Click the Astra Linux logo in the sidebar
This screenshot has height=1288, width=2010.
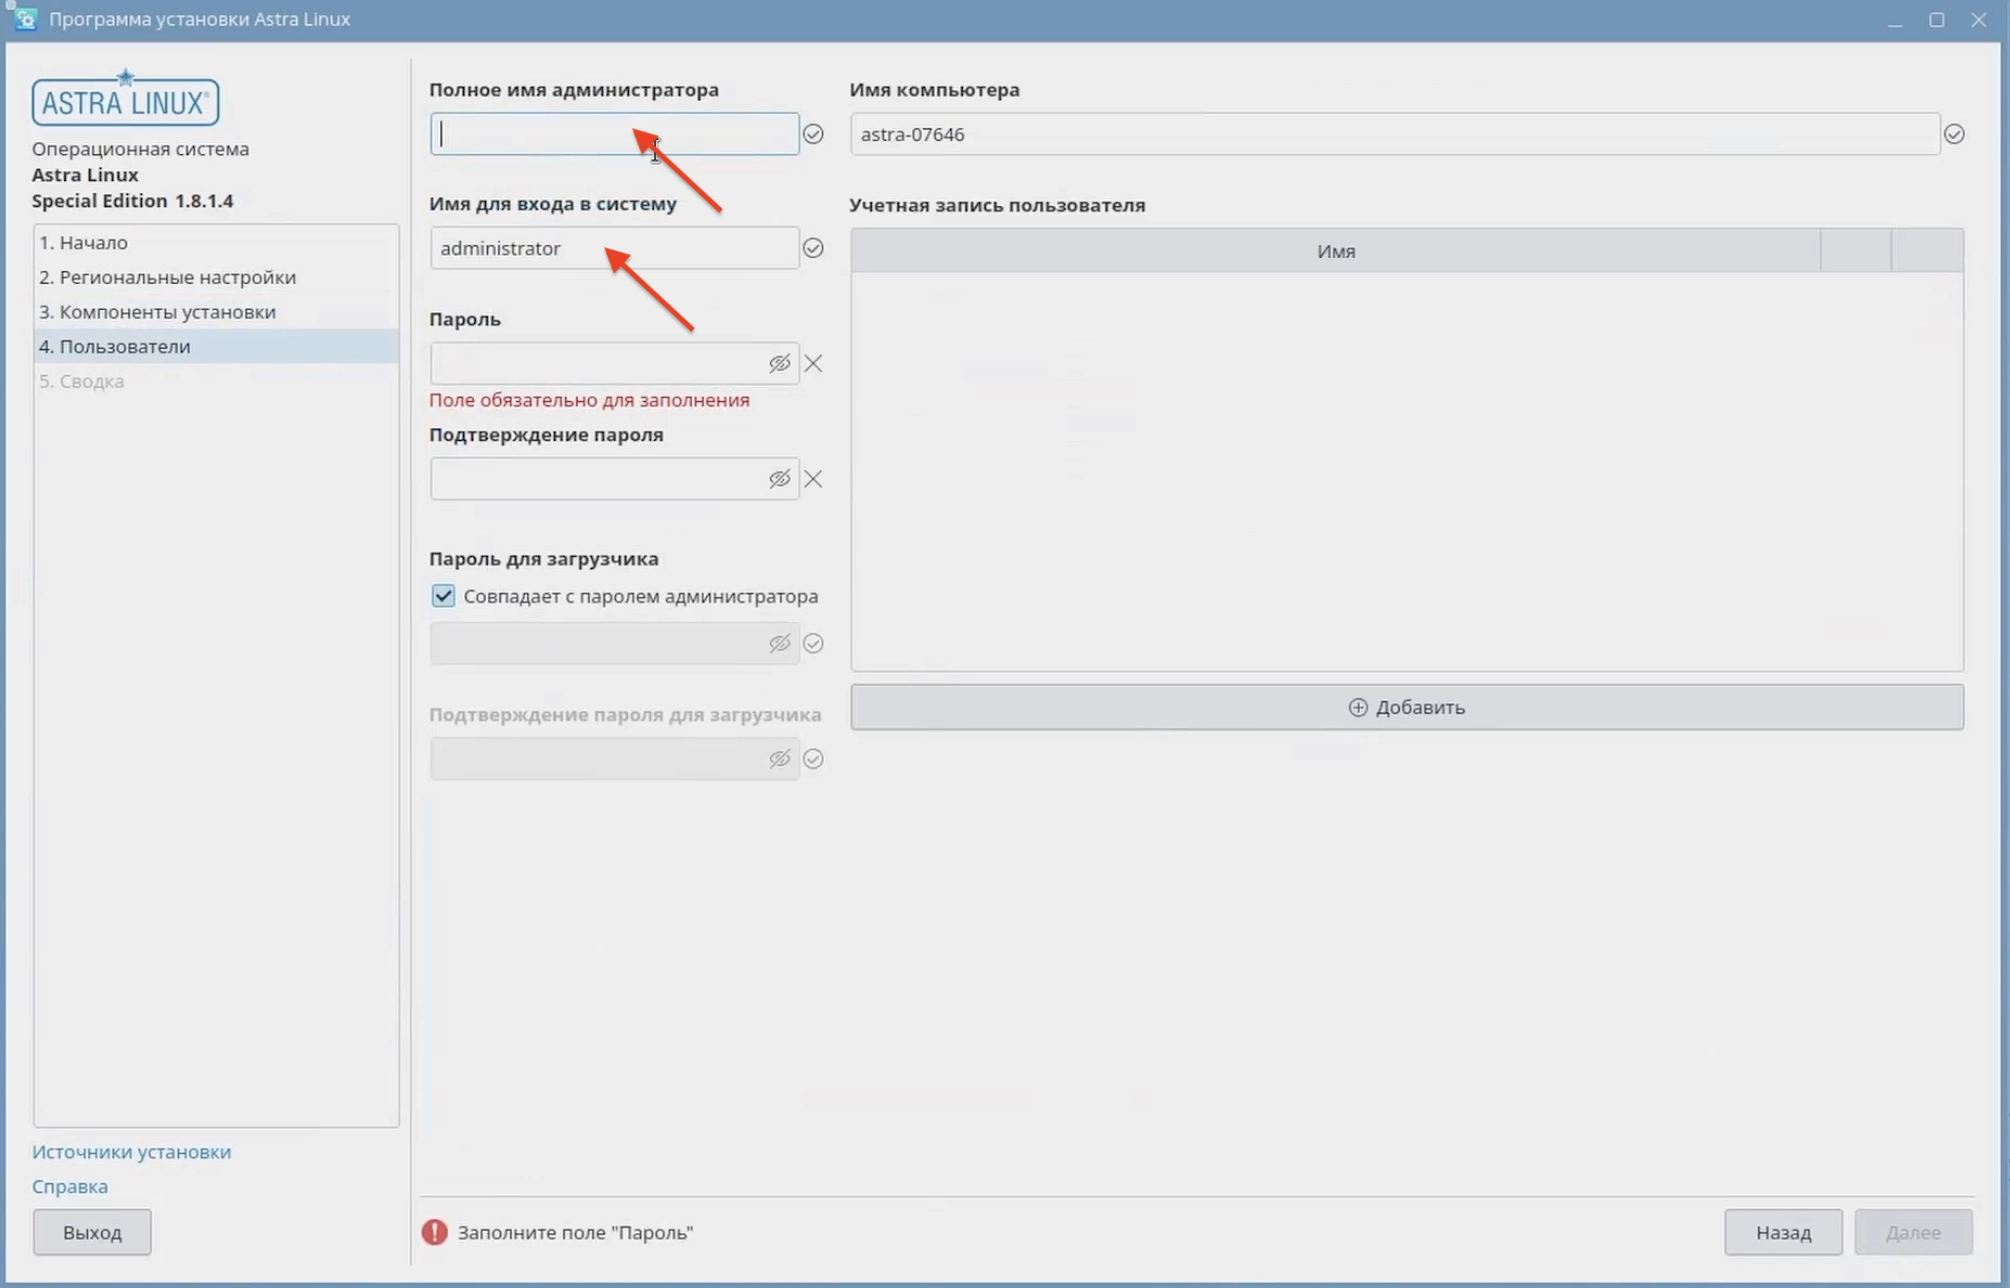(125, 97)
